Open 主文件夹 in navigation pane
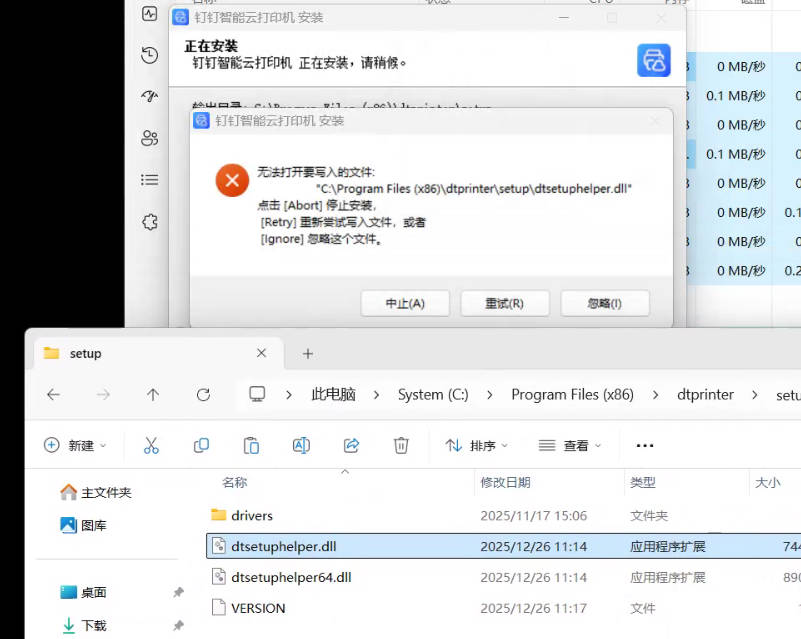The height and width of the screenshot is (639, 801). 96,492
